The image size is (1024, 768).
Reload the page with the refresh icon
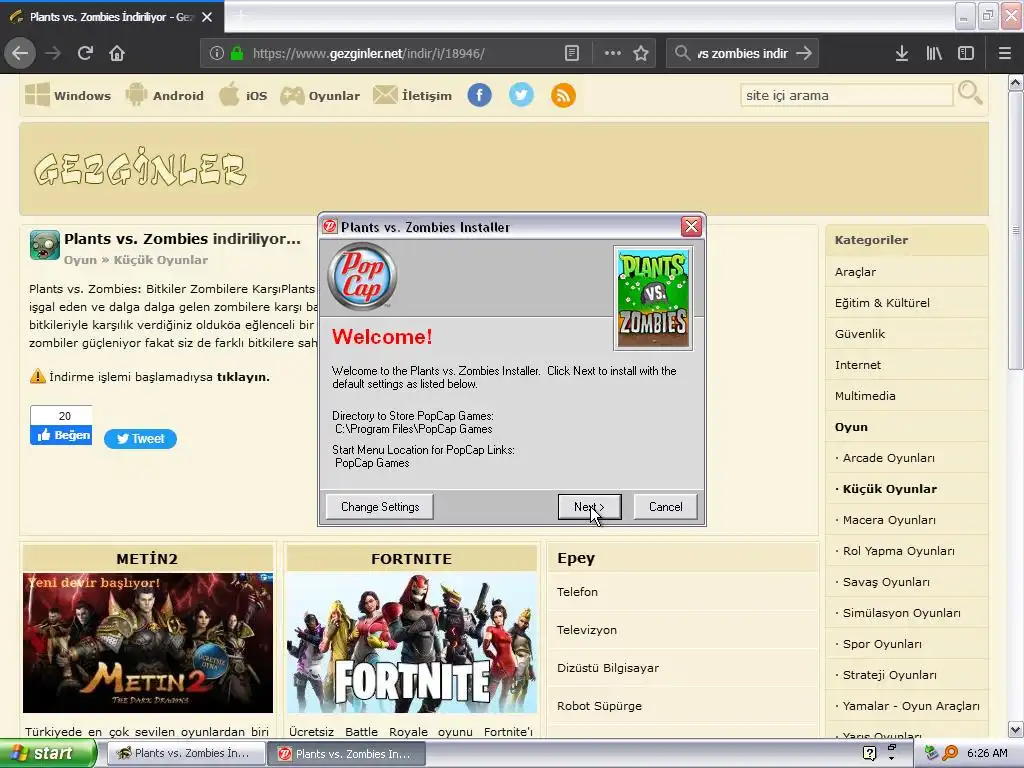(85, 54)
